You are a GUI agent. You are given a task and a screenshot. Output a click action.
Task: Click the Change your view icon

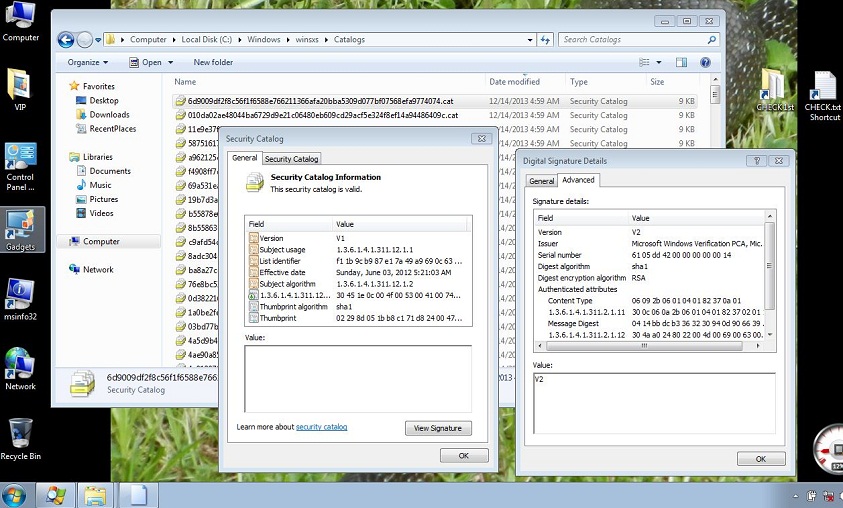coord(644,62)
